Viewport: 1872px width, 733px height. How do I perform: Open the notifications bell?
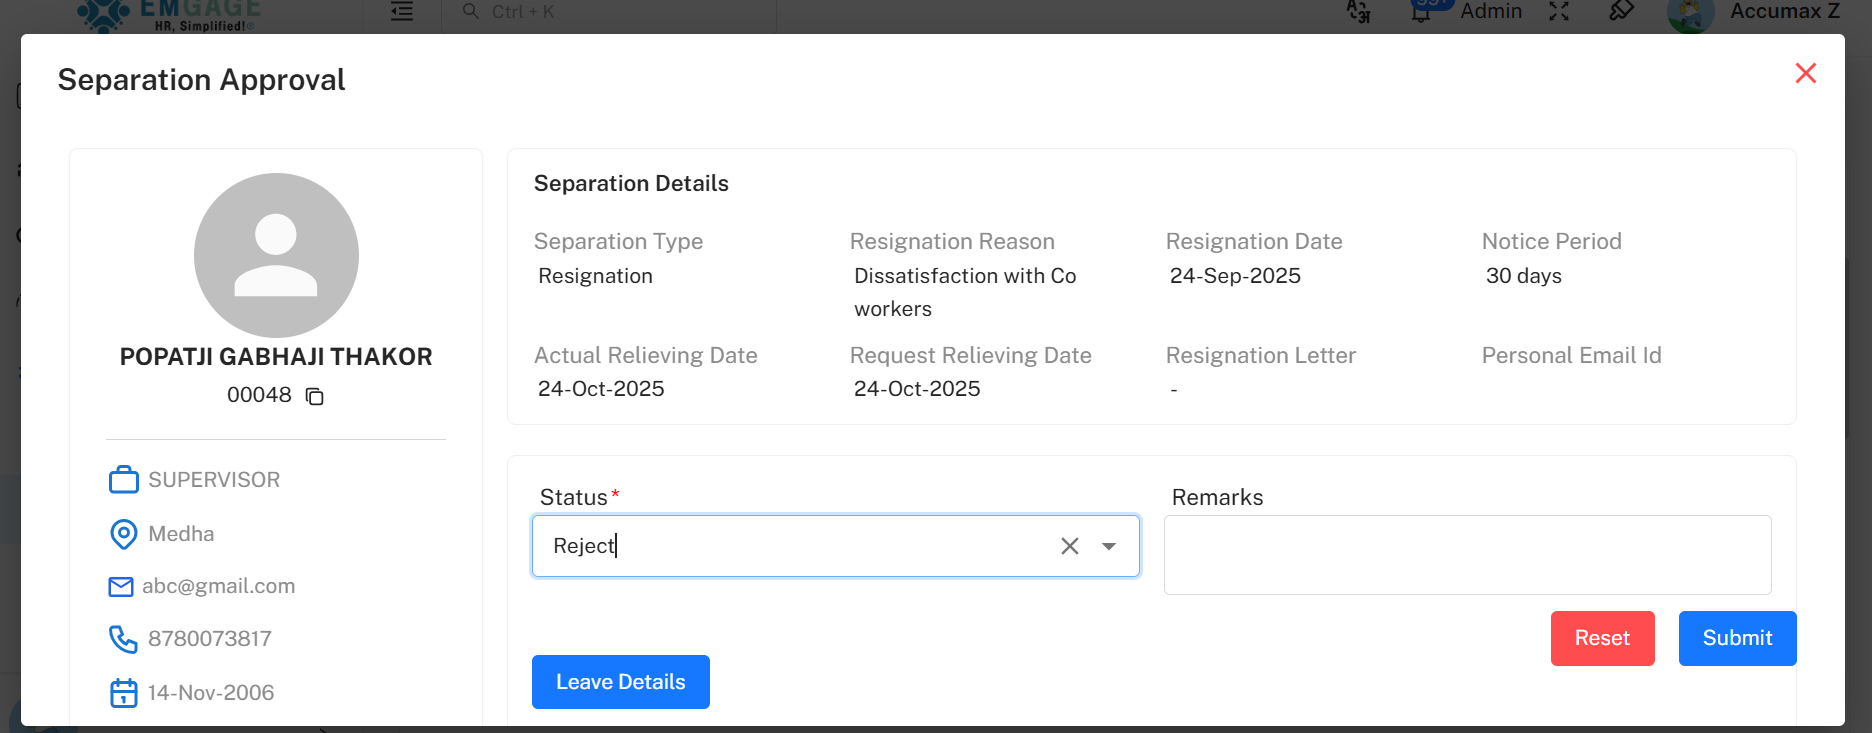pyautogui.click(x=1421, y=12)
